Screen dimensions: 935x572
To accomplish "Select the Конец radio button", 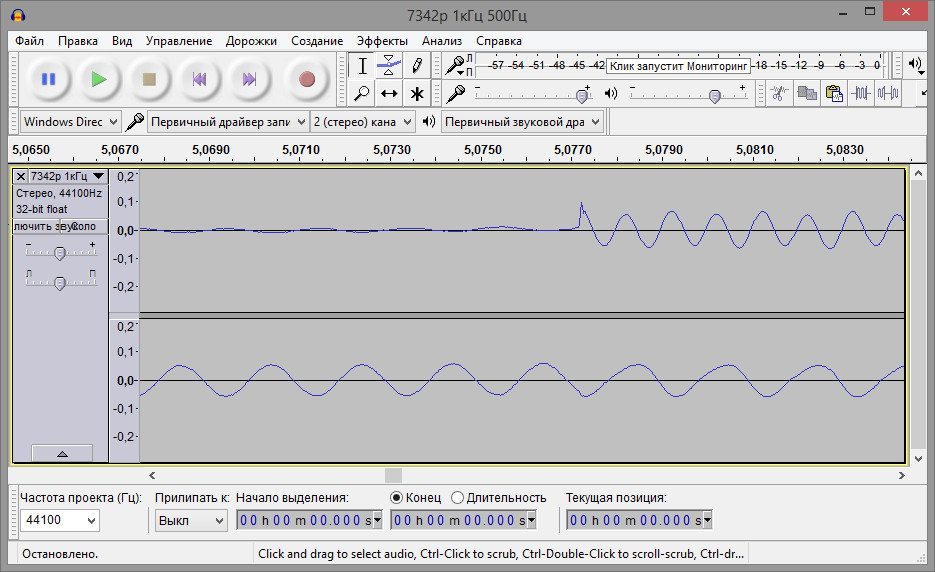I will (396, 497).
